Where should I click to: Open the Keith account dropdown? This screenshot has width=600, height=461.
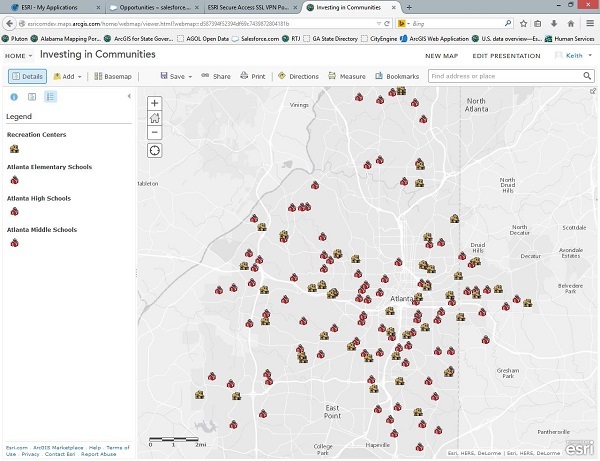574,55
